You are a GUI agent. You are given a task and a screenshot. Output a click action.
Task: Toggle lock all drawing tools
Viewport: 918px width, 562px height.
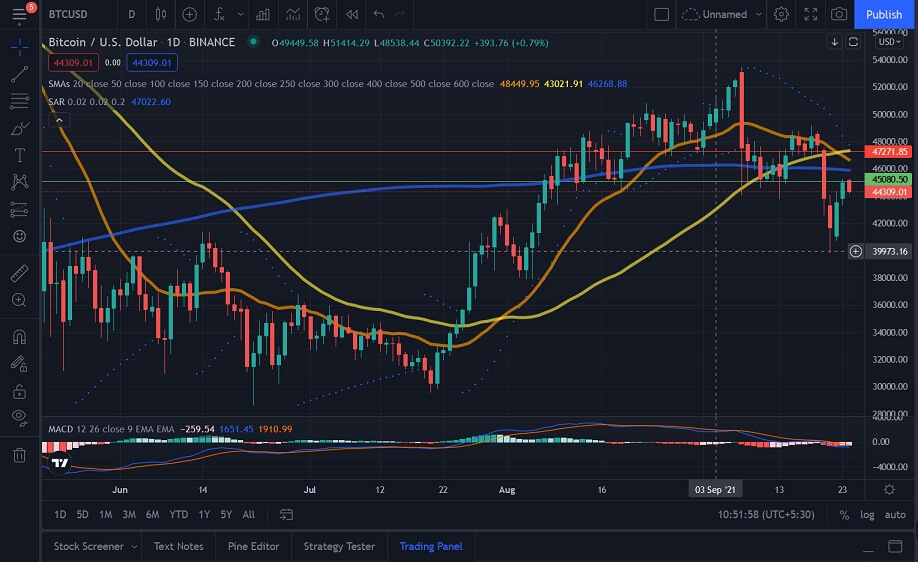coord(19,390)
